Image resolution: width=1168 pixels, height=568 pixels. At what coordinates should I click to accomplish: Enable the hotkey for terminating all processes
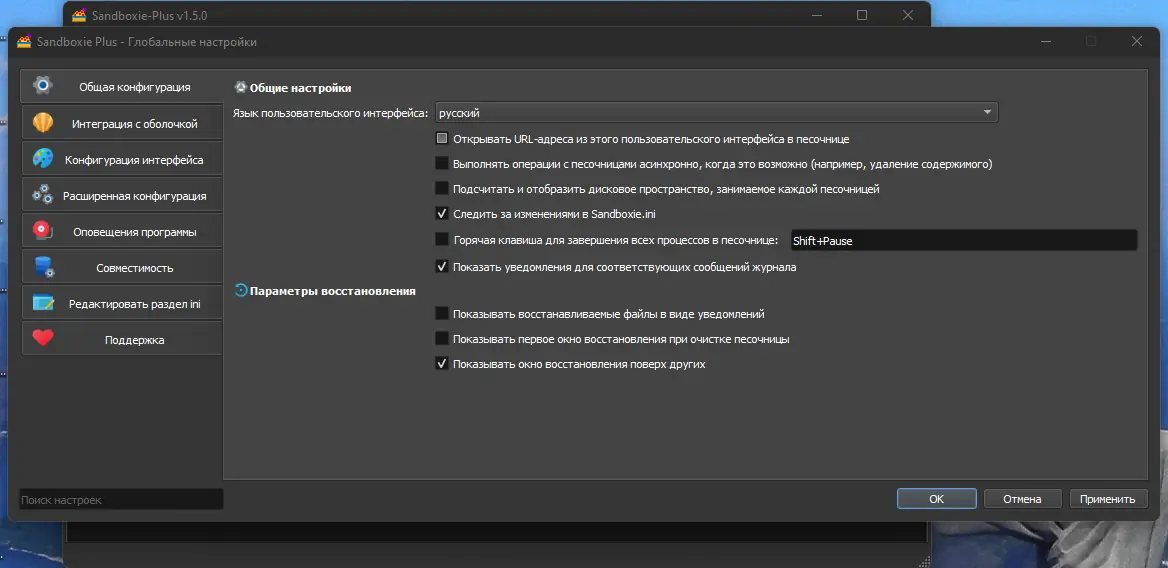pos(442,239)
